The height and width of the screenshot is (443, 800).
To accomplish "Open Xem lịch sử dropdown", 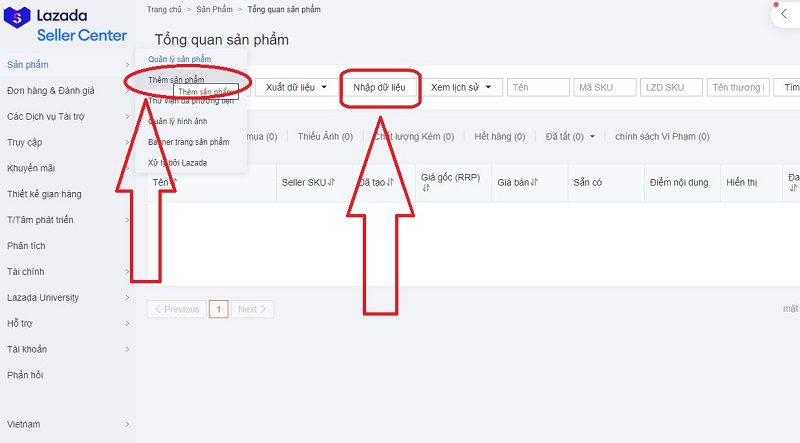I will coord(461,87).
